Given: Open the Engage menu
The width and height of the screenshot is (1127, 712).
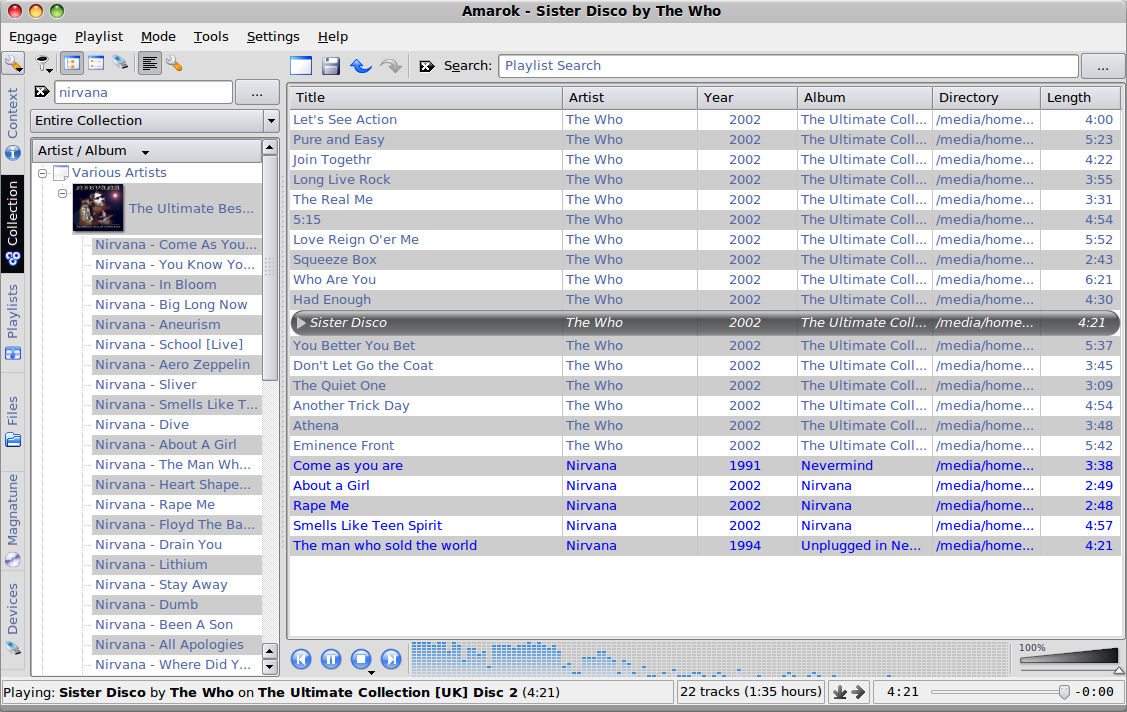Looking at the screenshot, I should coord(33,37).
